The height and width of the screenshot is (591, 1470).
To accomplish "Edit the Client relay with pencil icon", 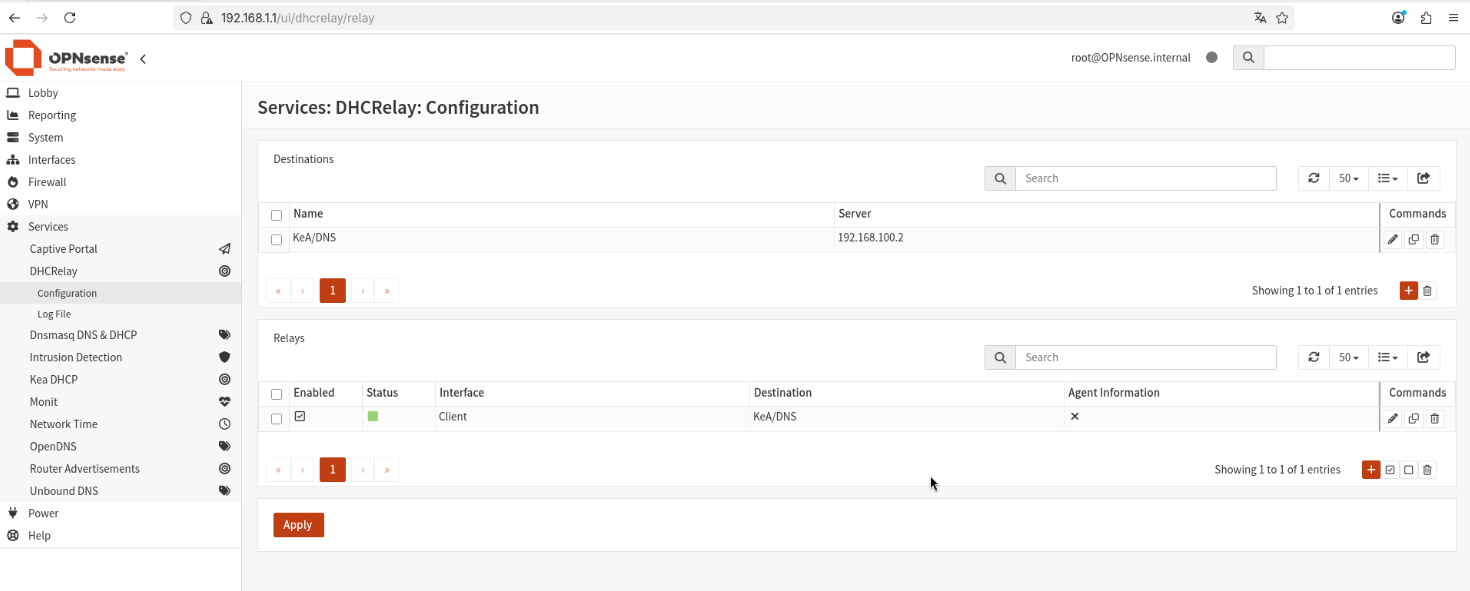I will tap(1393, 418).
